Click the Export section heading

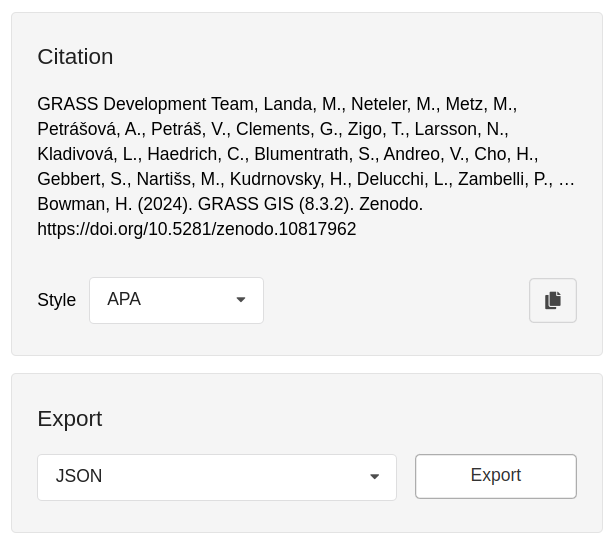[x=70, y=419]
